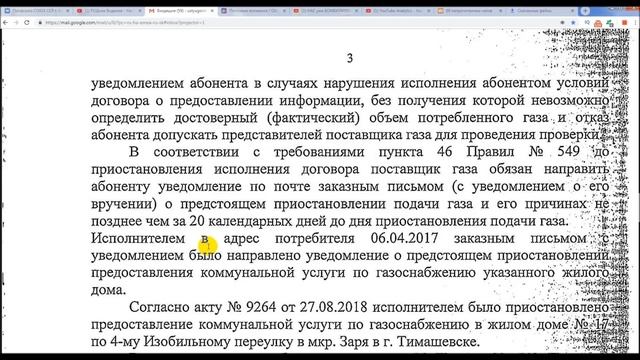Click the word 'Исполнителем' starting the paragraph

(x=138, y=238)
